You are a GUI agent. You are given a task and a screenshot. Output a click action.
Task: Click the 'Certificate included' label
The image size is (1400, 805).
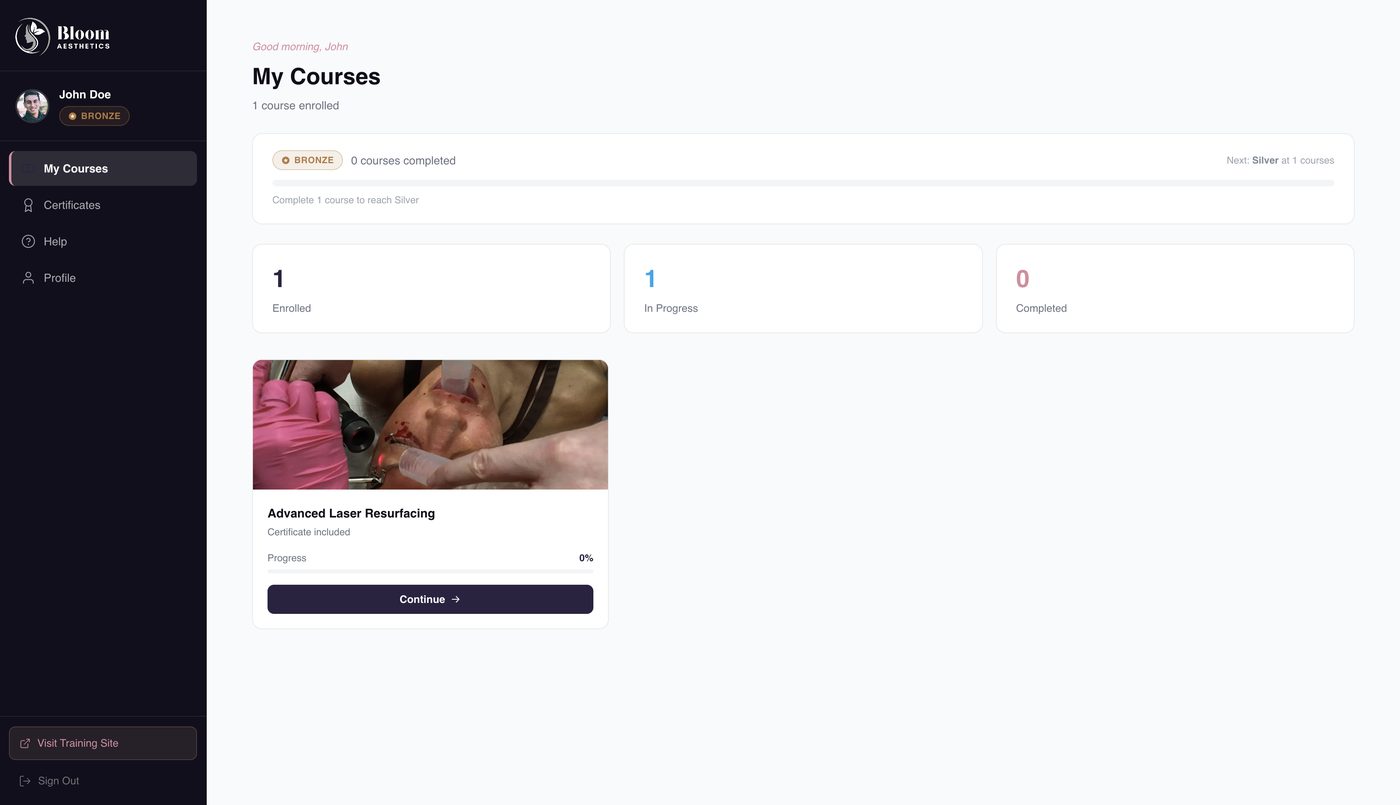click(309, 532)
